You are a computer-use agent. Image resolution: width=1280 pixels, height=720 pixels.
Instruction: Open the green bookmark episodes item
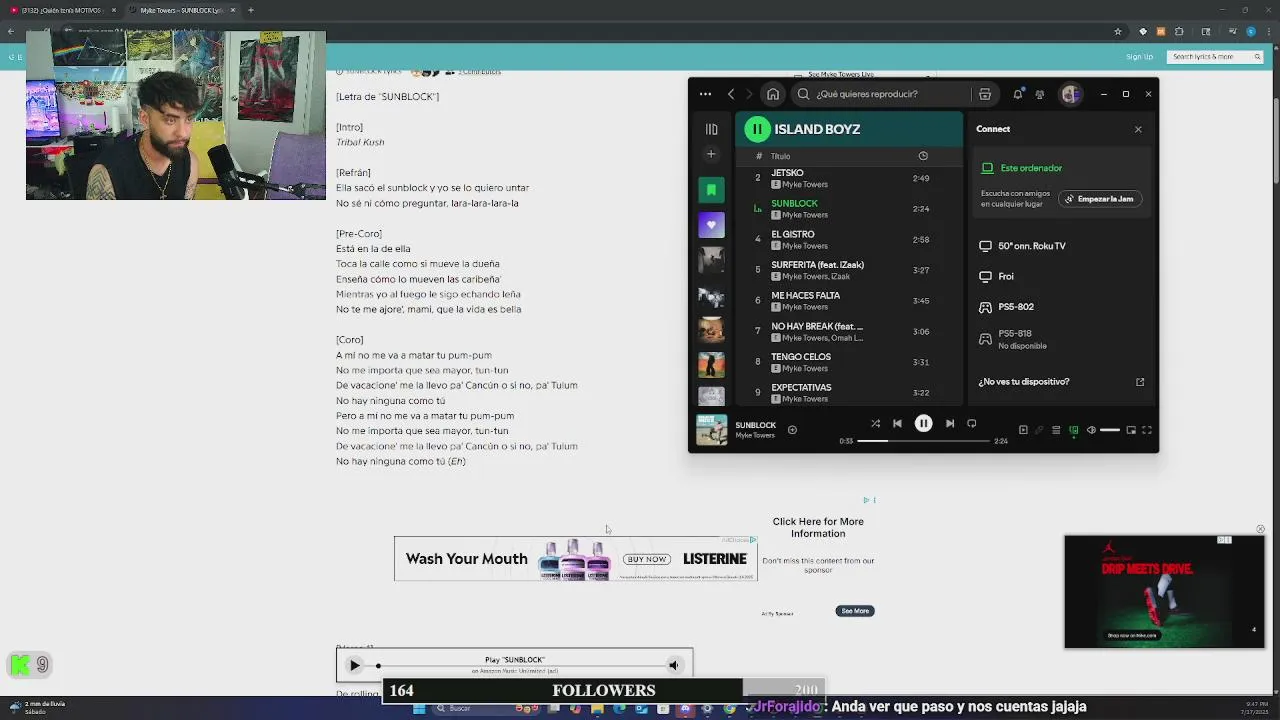point(711,190)
